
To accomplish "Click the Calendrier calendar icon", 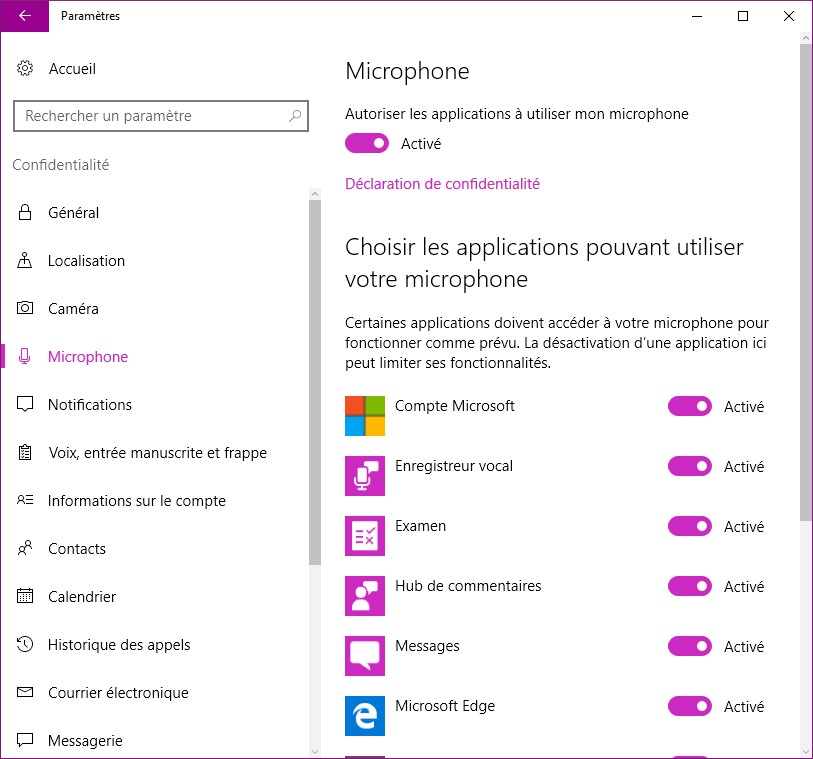I will 25,596.
